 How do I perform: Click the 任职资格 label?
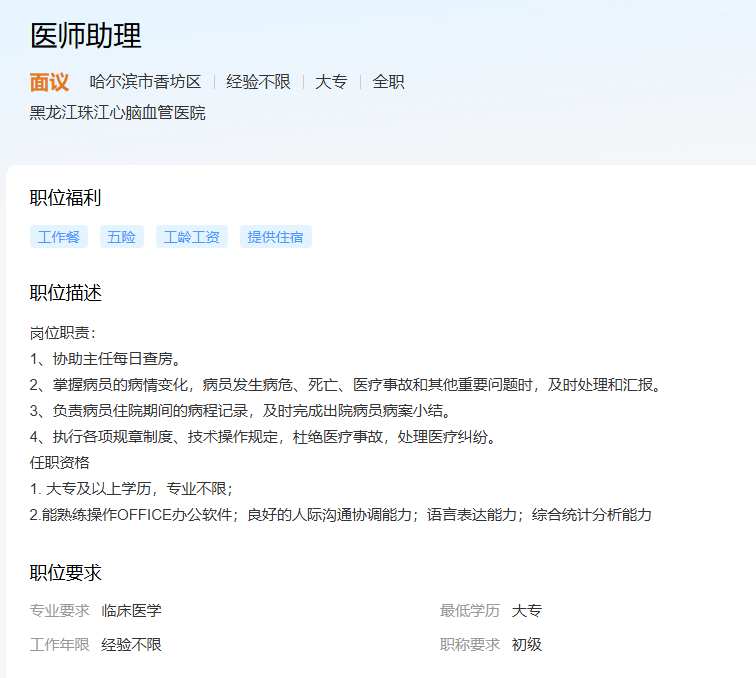(x=60, y=462)
